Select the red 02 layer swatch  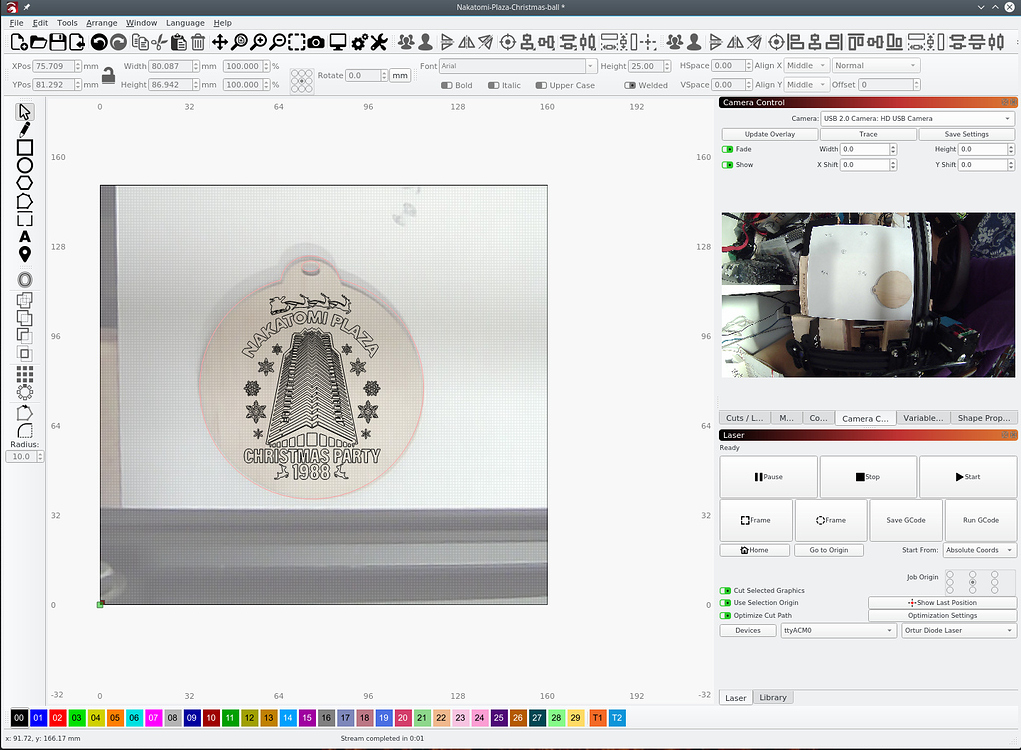coord(57,717)
